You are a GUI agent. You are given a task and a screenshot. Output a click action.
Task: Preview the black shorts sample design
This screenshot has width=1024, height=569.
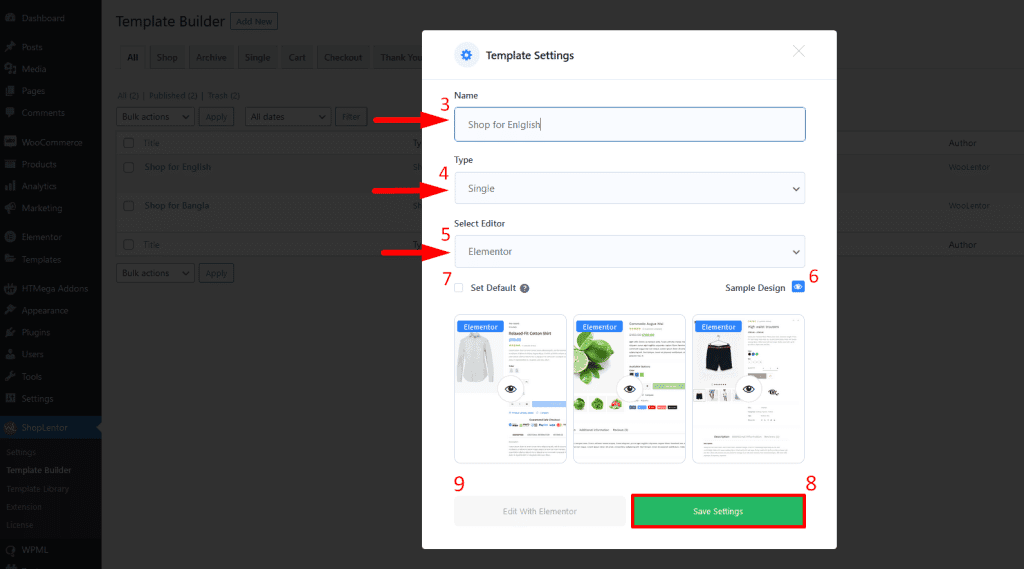point(748,388)
